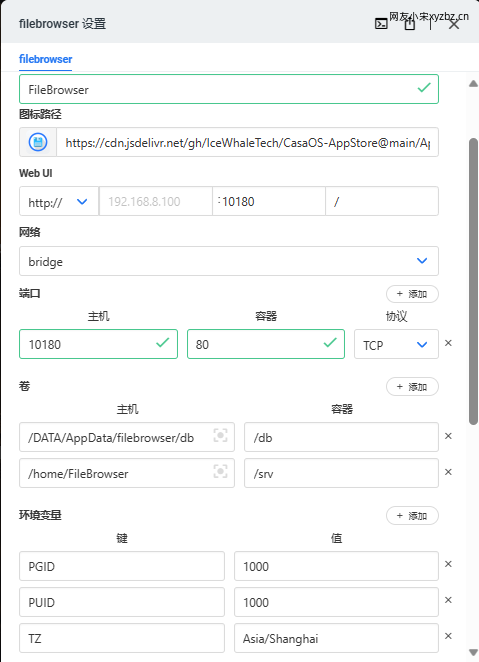Delete the TZ environment variable

448,636
